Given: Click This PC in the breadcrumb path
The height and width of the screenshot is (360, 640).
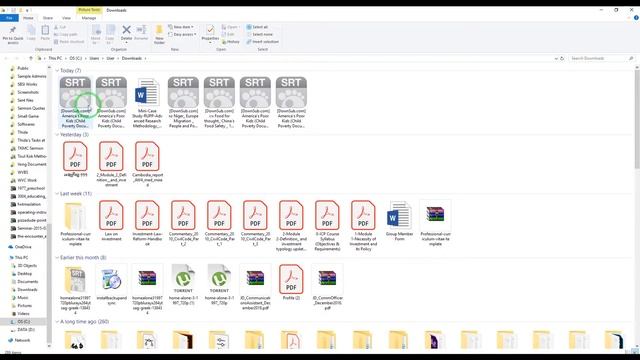Looking at the screenshot, I should [x=55, y=58].
